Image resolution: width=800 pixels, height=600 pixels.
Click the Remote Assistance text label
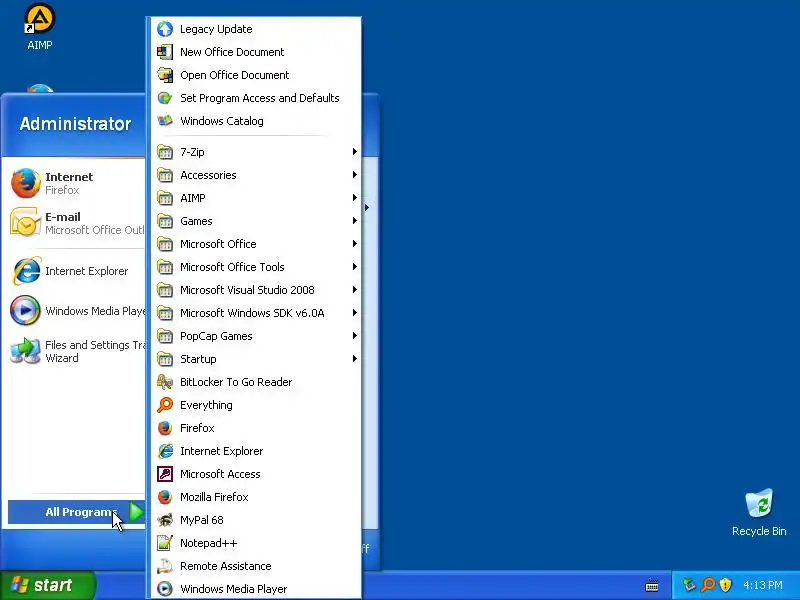[226, 566]
